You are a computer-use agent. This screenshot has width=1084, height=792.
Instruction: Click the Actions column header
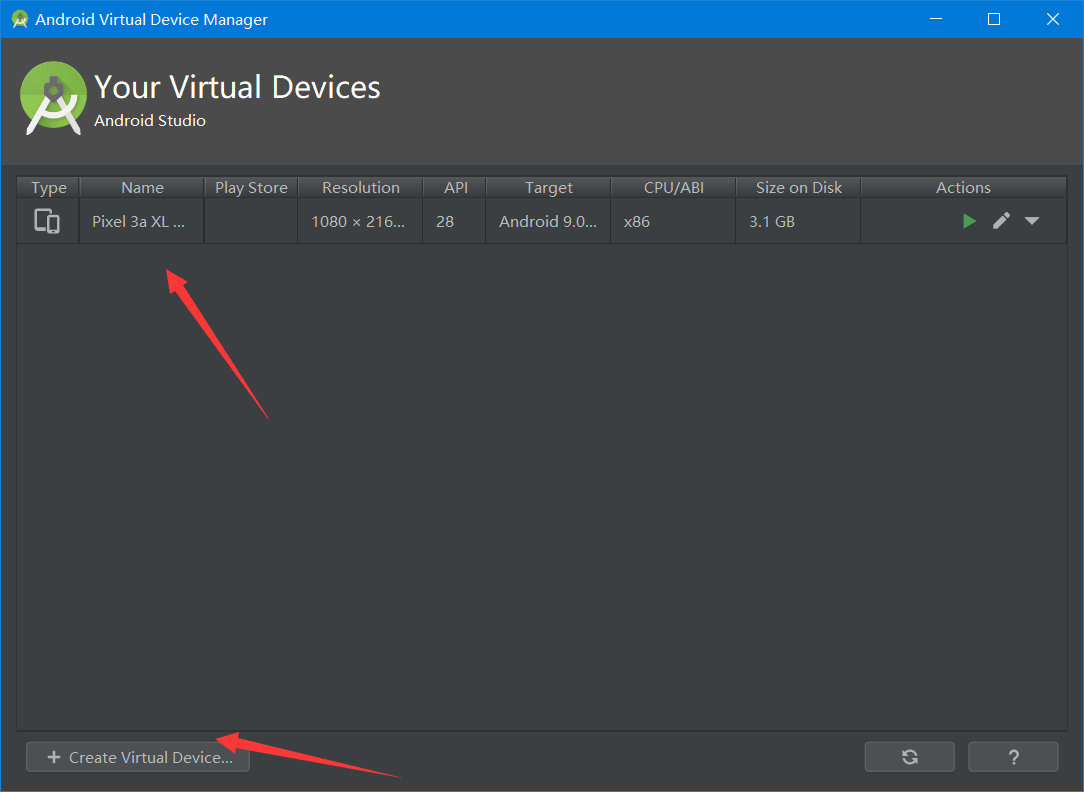(x=963, y=187)
